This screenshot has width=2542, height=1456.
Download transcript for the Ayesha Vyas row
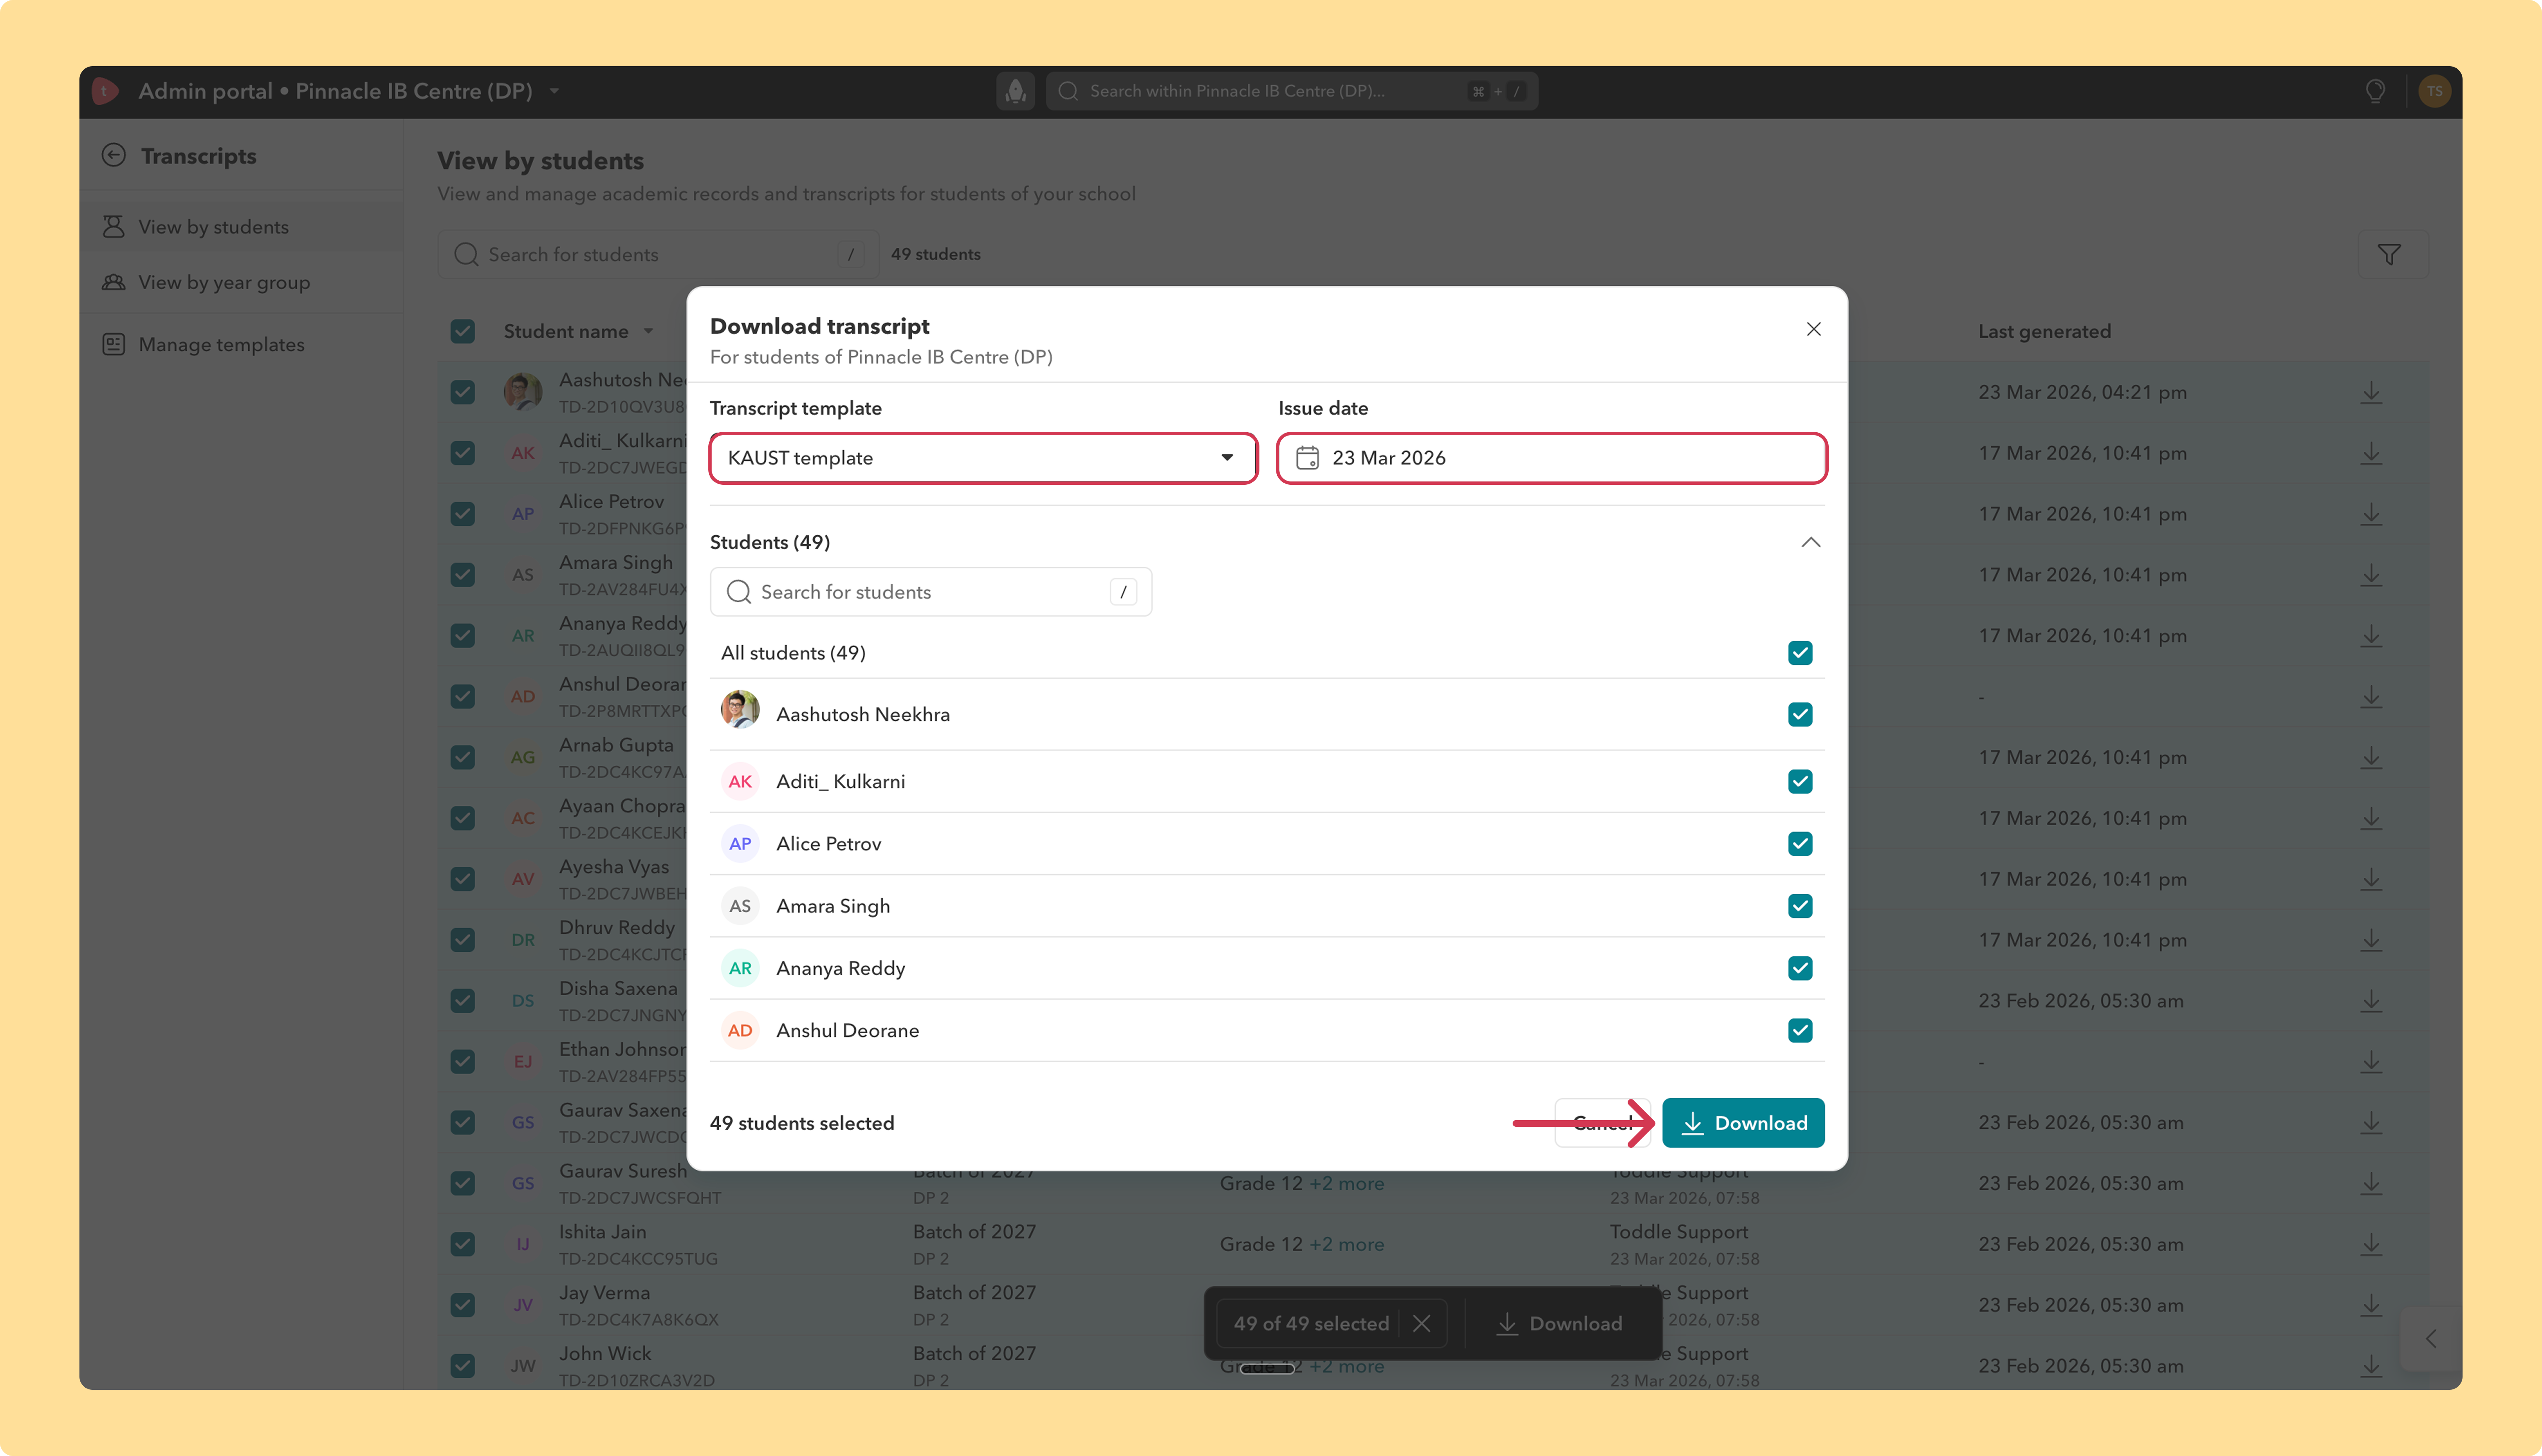2371,879
